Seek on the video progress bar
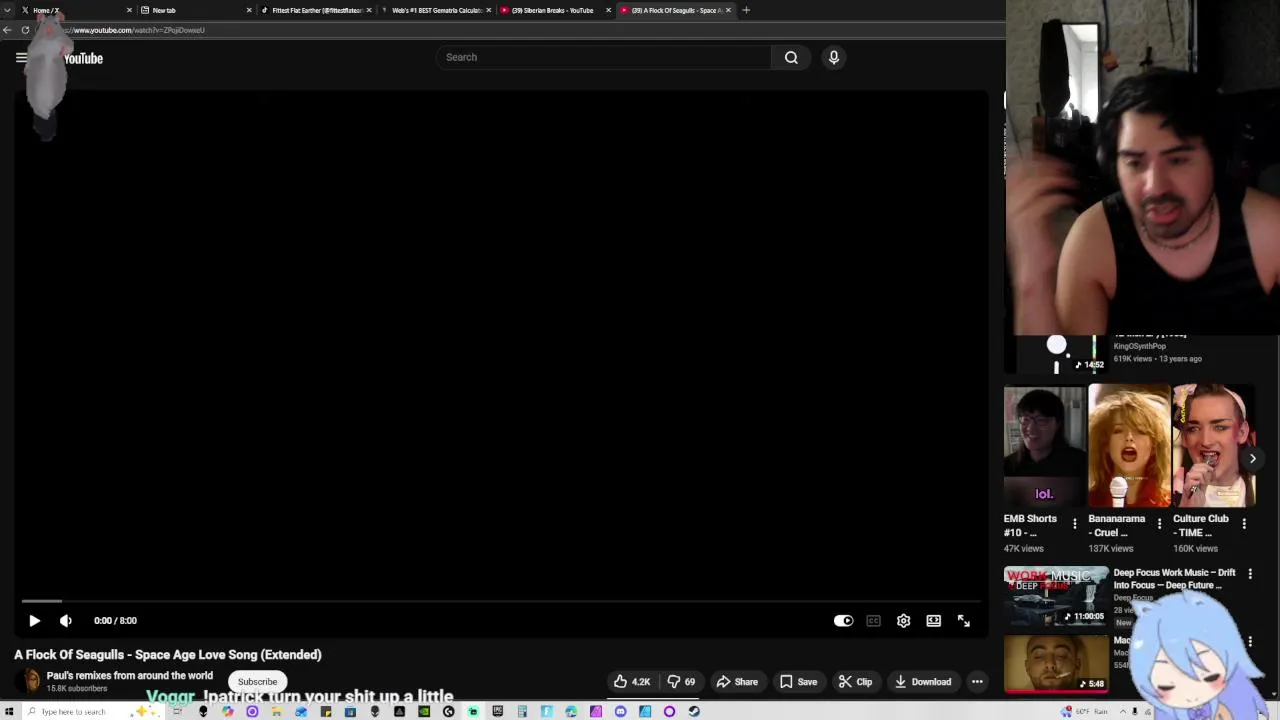 click(x=500, y=601)
